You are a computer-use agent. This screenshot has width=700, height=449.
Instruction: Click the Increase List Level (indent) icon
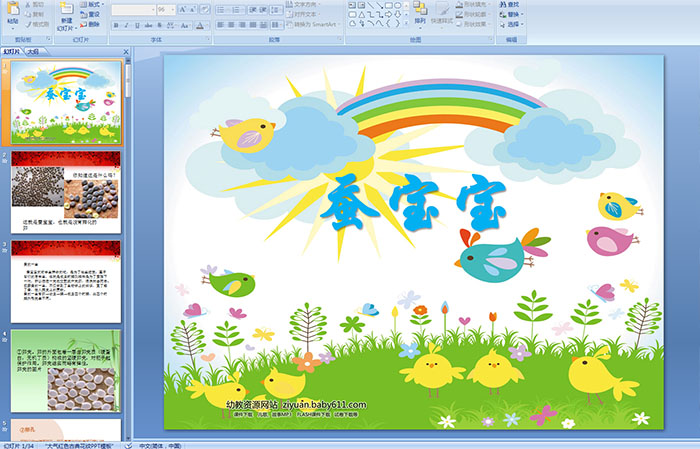point(263,10)
